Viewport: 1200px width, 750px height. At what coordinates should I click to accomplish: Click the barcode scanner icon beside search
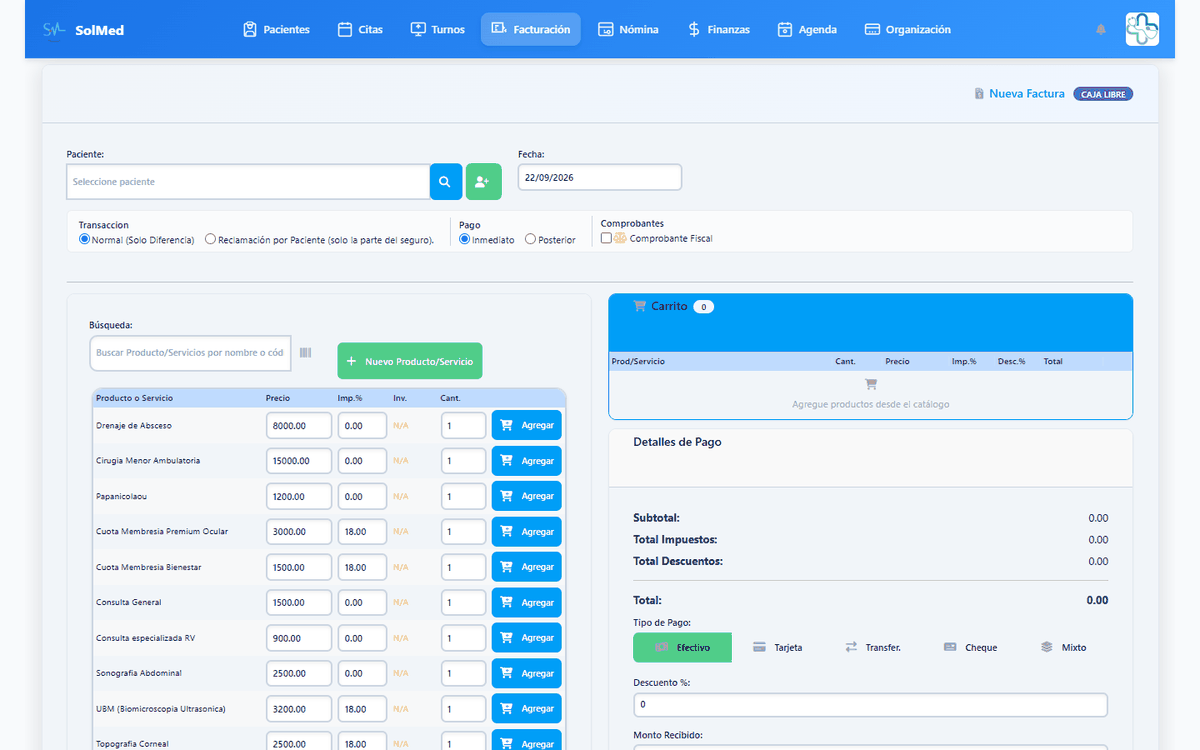[x=305, y=352]
